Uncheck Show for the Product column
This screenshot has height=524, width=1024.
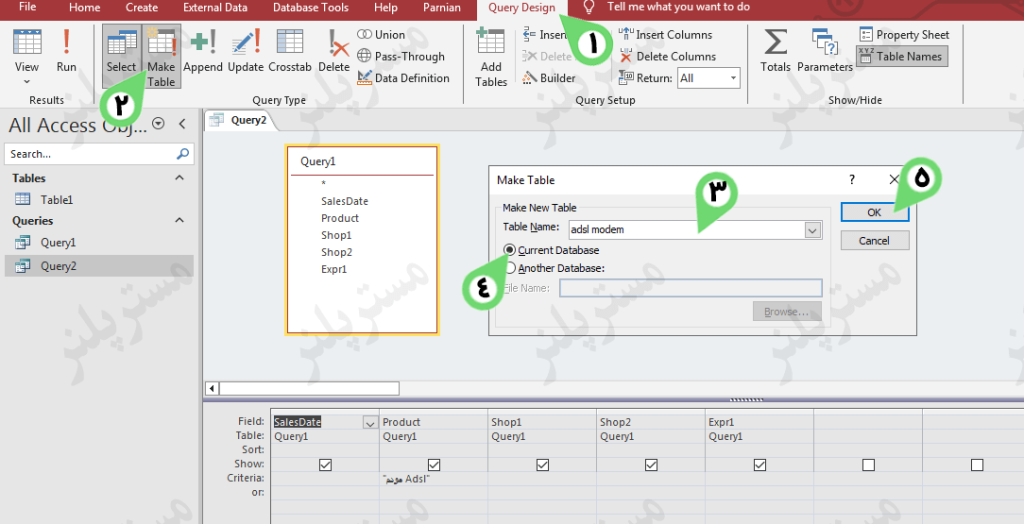point(434,465)
